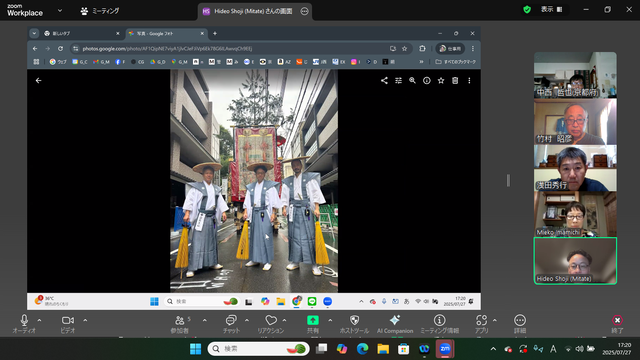Expand the arrow next to アプリ
The width and height of the screenshot is (640, 360).
[494, 320]
